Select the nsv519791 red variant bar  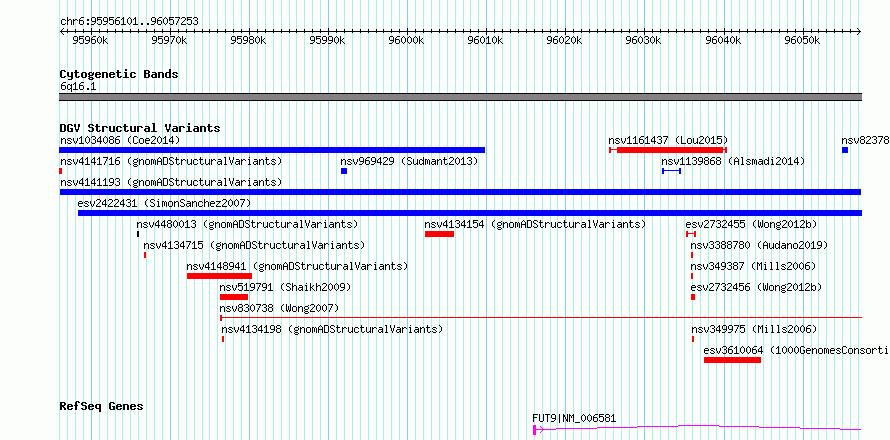tap(234, 297)
